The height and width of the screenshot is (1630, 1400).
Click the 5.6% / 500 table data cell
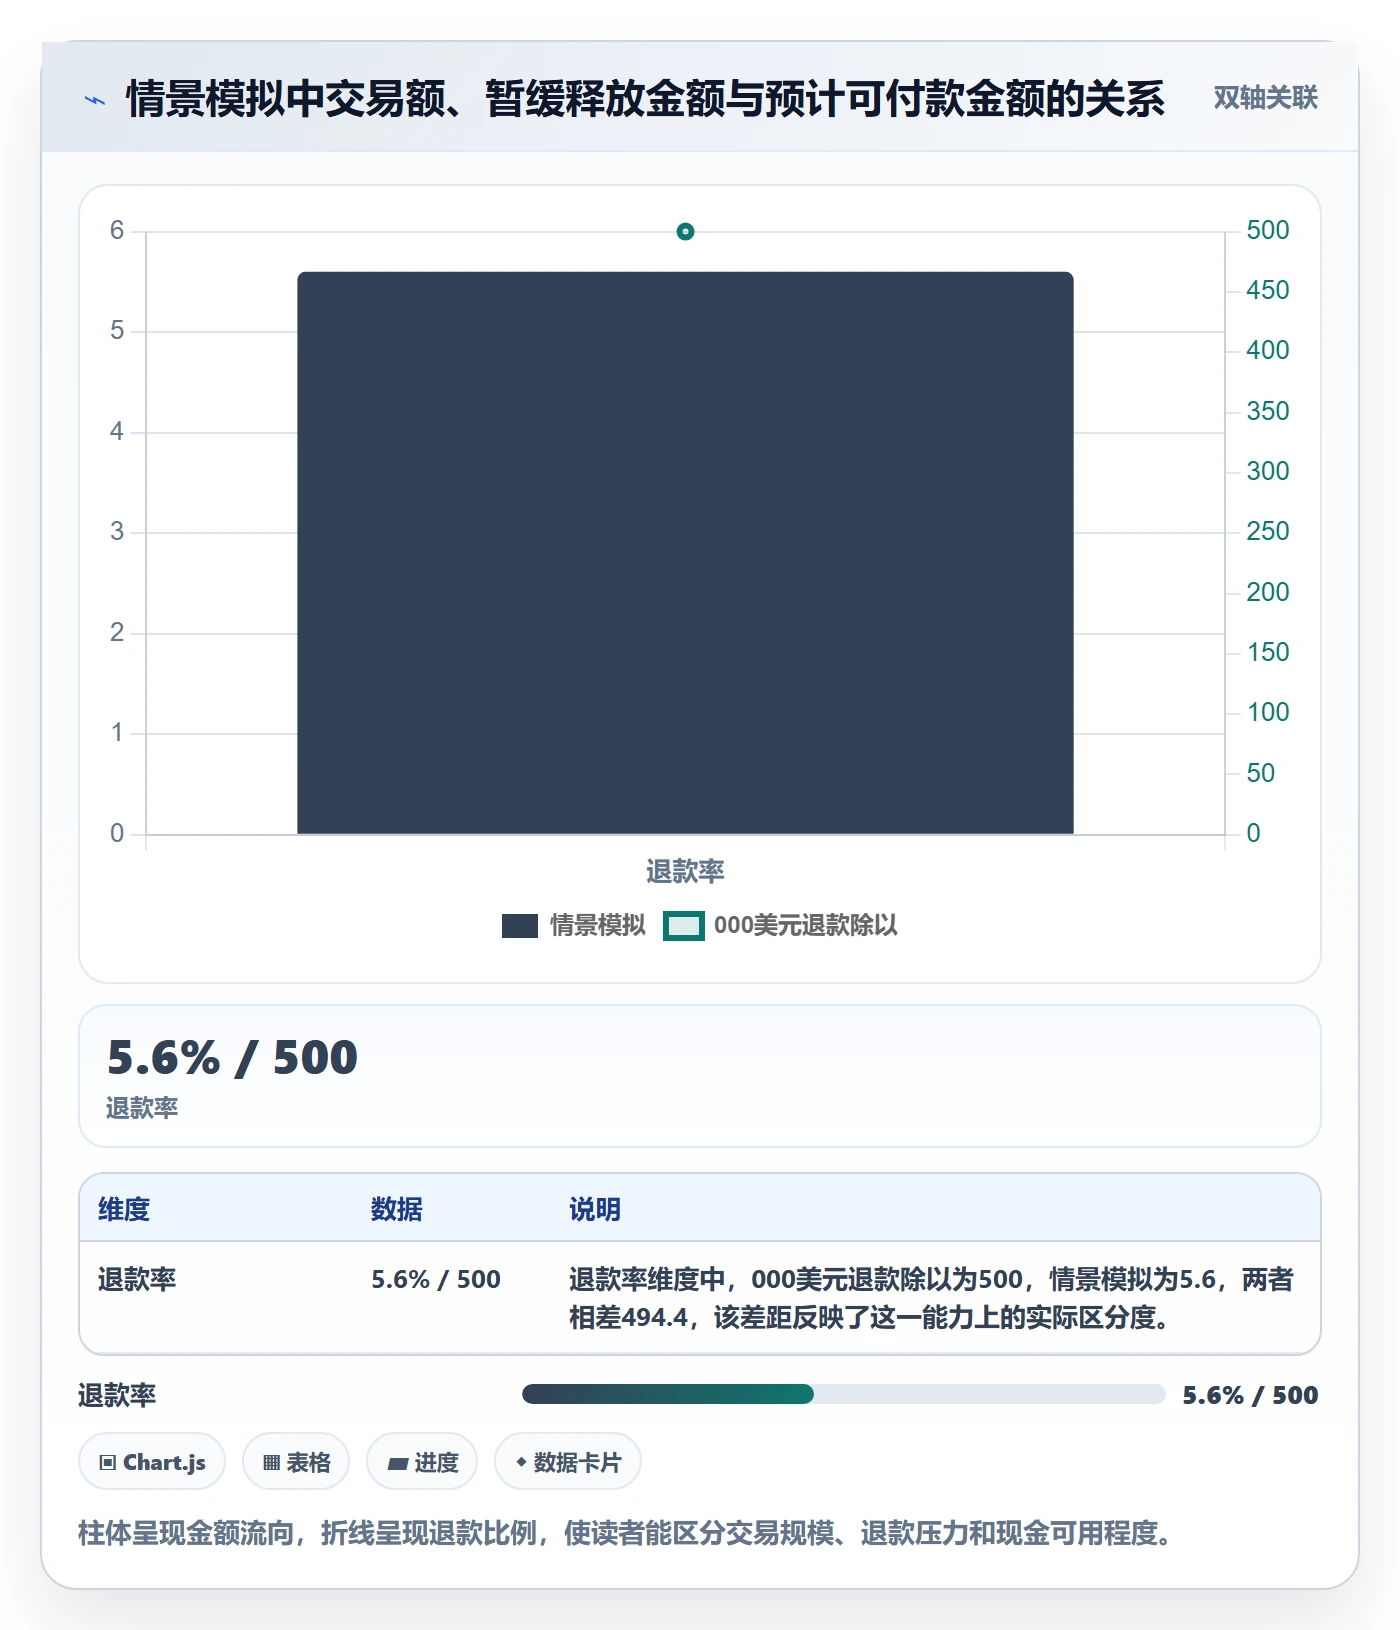click(436, 1280)
